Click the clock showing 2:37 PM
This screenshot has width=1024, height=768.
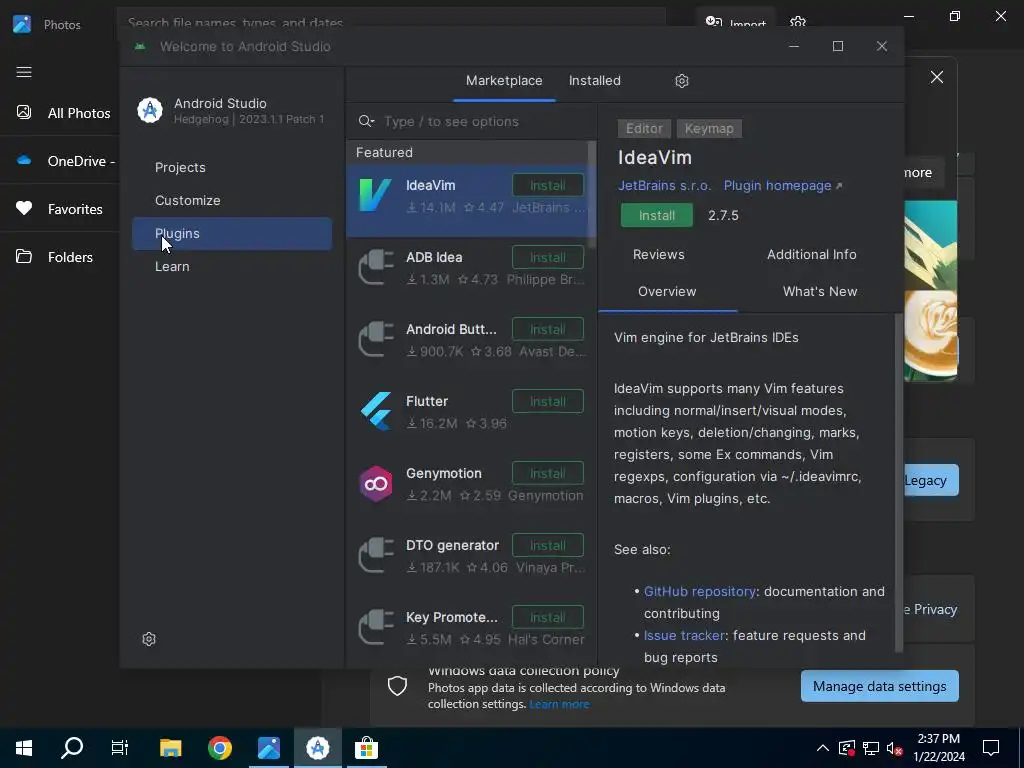pos(938,739)
